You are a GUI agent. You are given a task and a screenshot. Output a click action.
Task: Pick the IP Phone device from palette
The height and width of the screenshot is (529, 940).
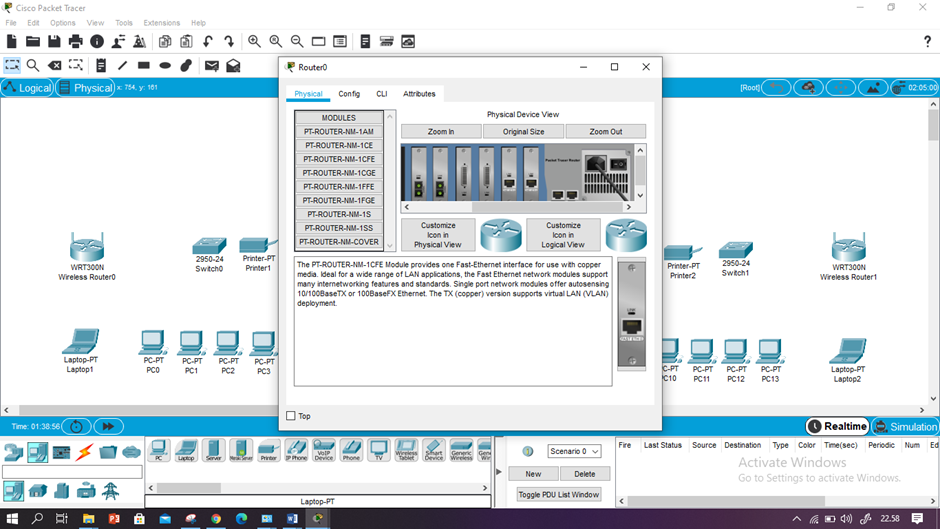(x=296, y=450)
